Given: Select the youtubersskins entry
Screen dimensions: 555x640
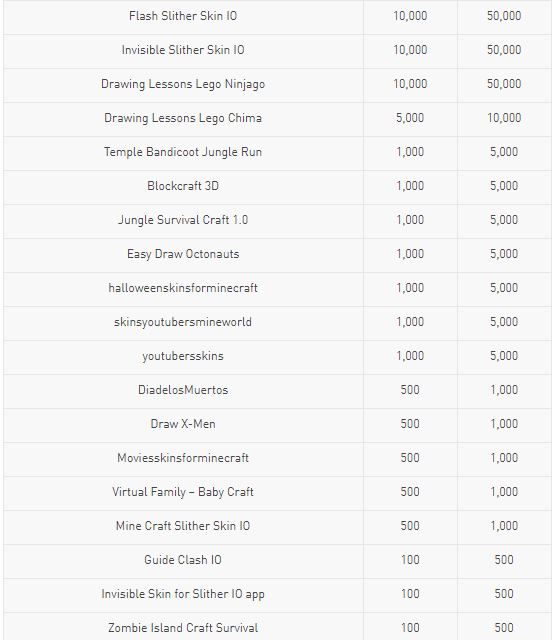Looking at the screenshot, I should click(183, 356).
